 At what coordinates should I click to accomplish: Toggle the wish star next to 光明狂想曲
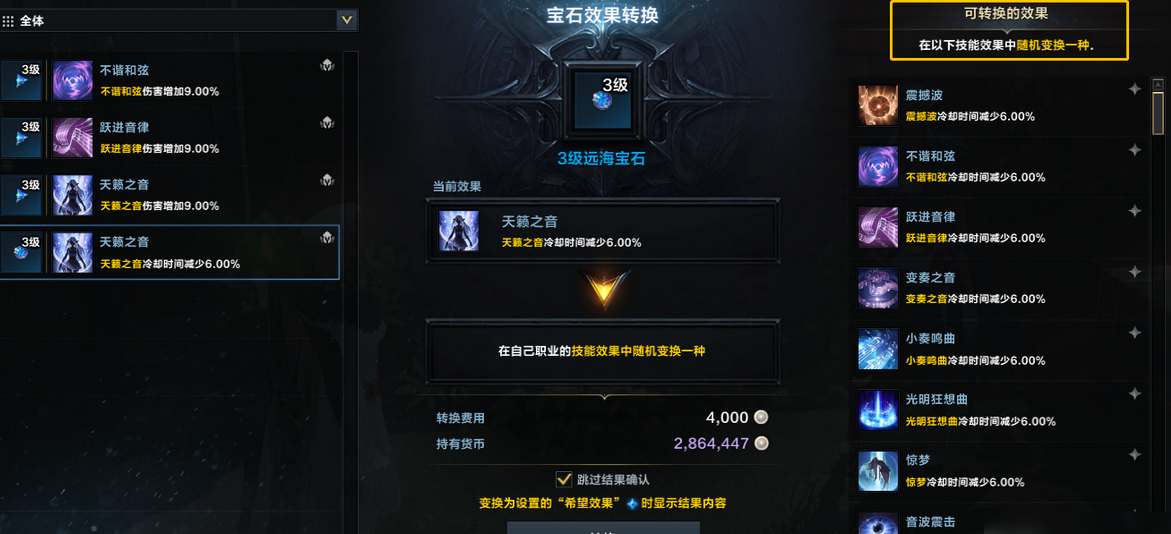pos(1134,394)
